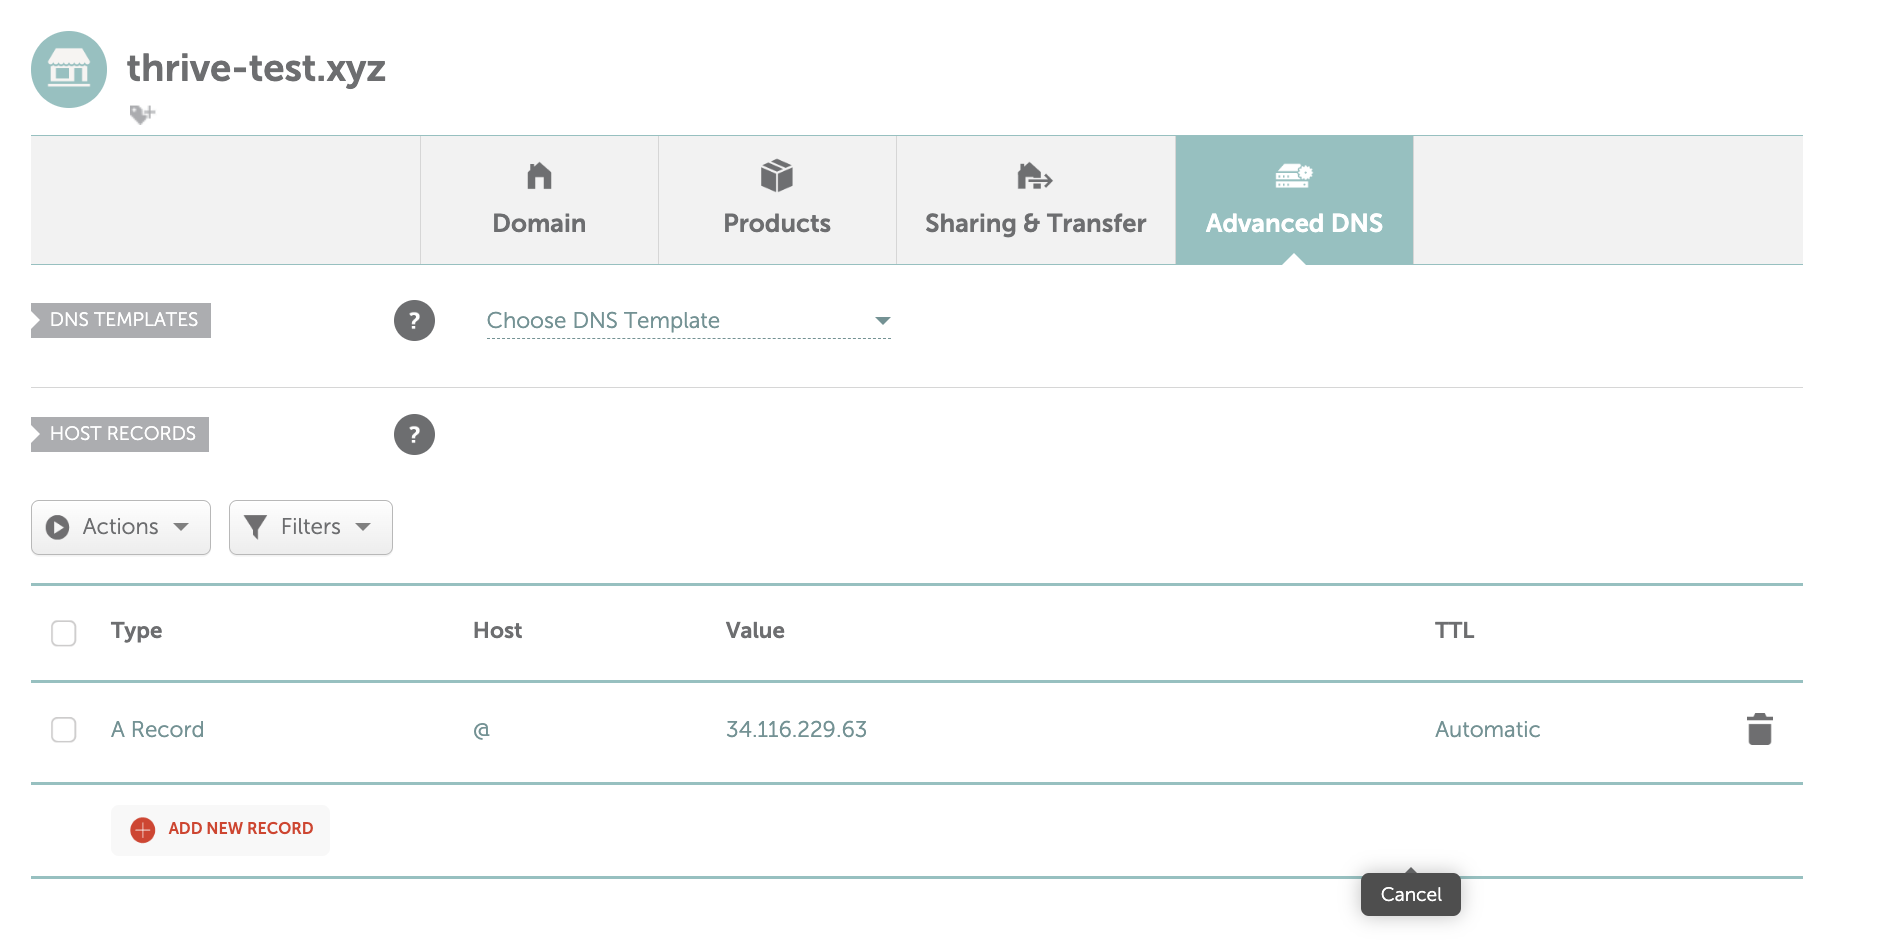
Task: Click the Actions play icon
Action: (58, 527)
